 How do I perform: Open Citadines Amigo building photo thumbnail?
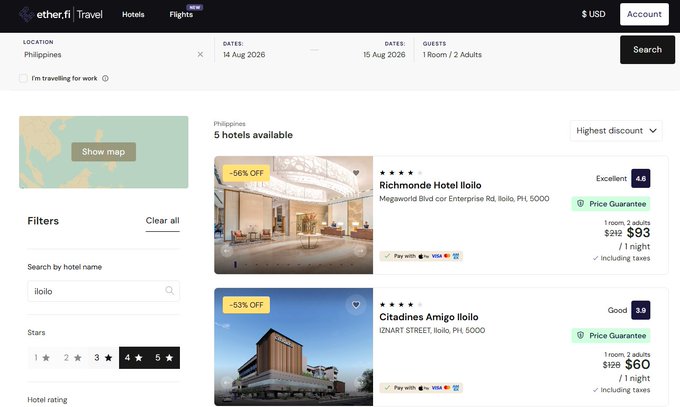pyautogui.click(x=294, y=347)
